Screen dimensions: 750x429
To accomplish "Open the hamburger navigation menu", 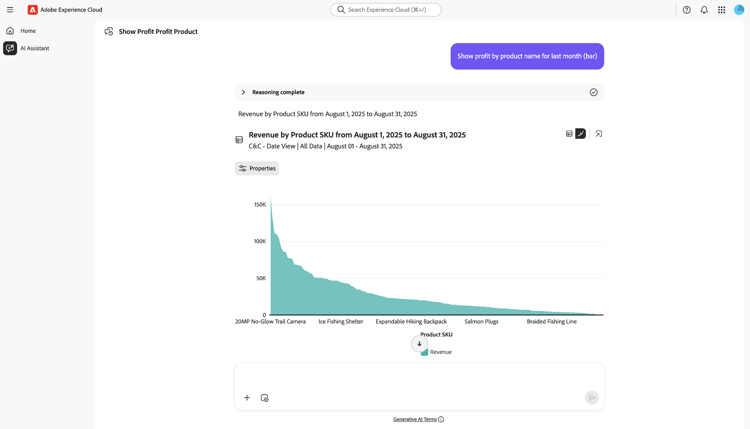I will [10, 10].
